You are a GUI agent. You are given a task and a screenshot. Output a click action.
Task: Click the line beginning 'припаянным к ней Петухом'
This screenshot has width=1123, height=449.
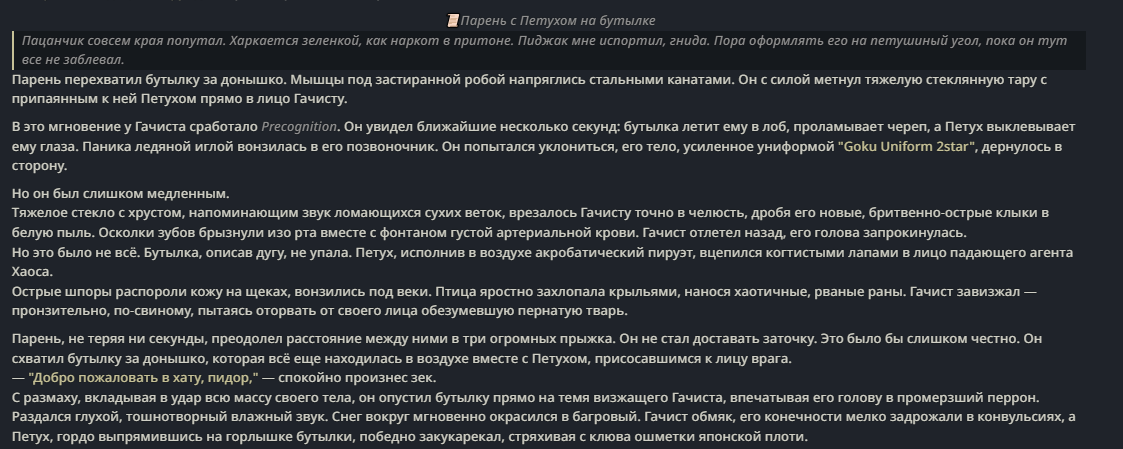coord(180,99)
